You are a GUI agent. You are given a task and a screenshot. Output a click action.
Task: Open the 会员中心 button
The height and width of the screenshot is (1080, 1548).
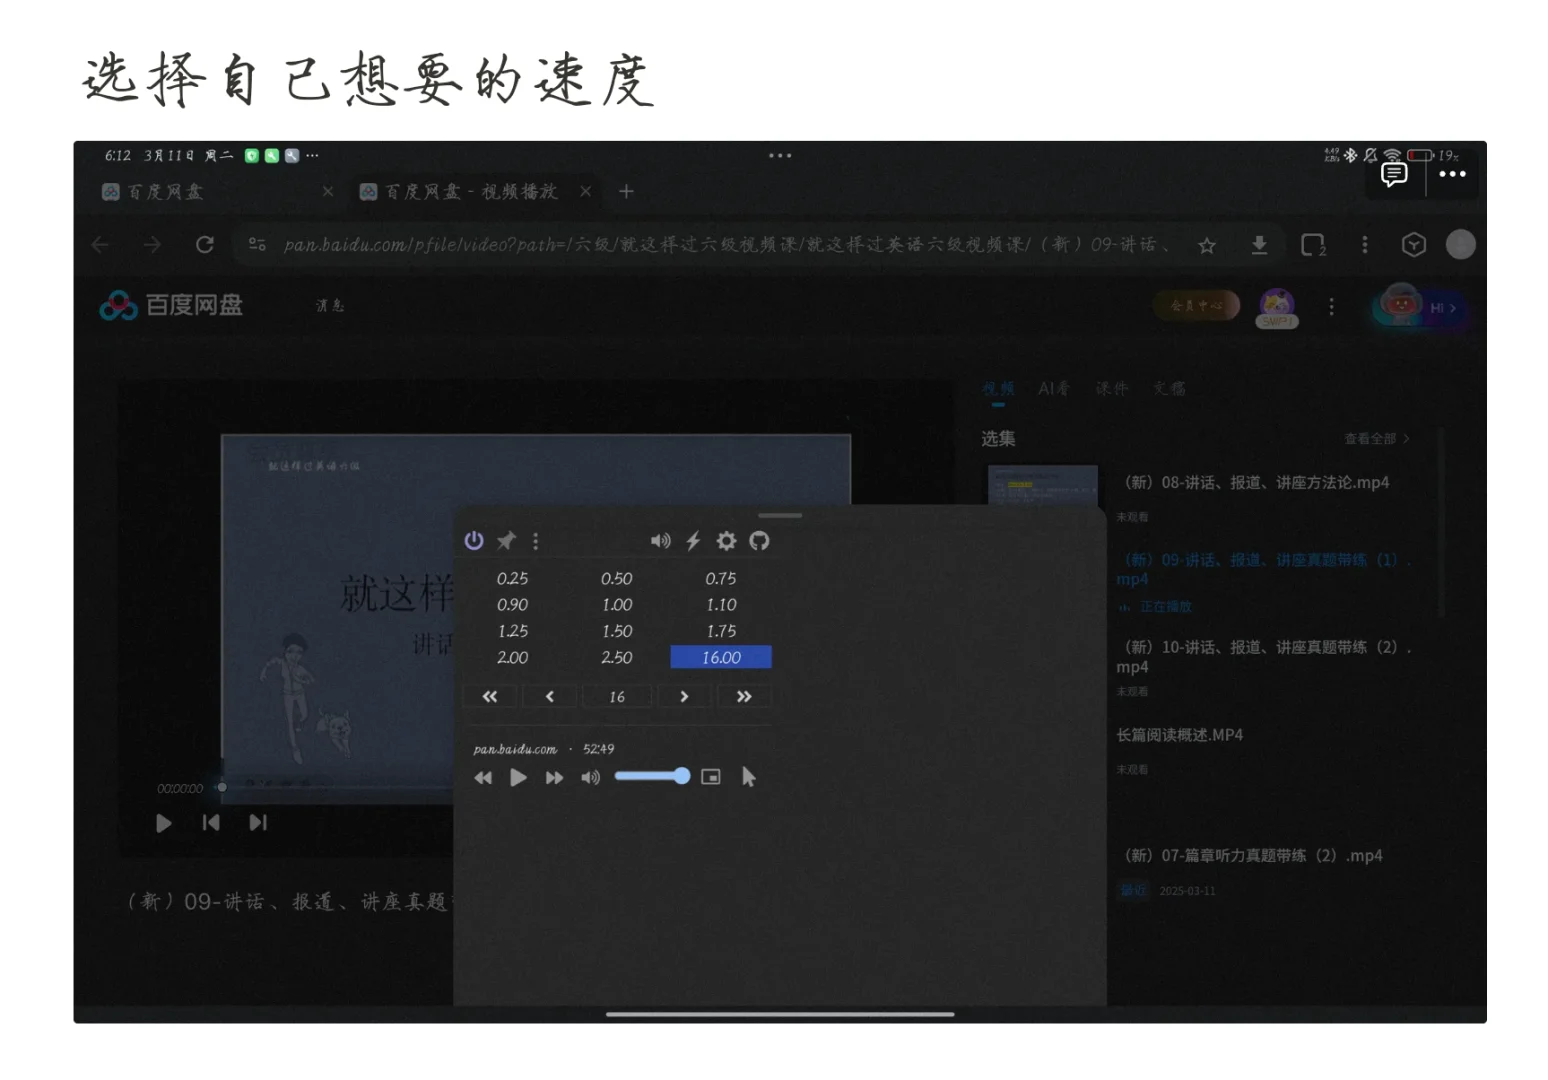click(x=1196, y=305)
